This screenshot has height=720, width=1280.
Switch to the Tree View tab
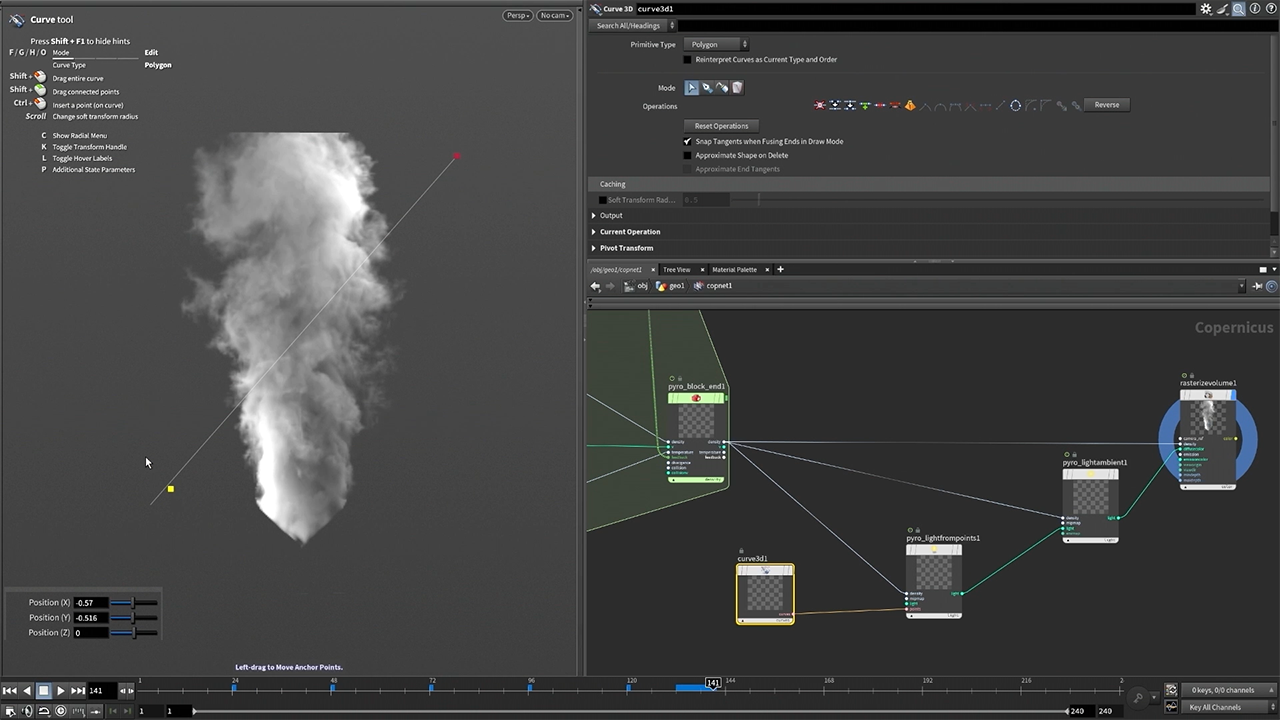[x=676, y=270]
